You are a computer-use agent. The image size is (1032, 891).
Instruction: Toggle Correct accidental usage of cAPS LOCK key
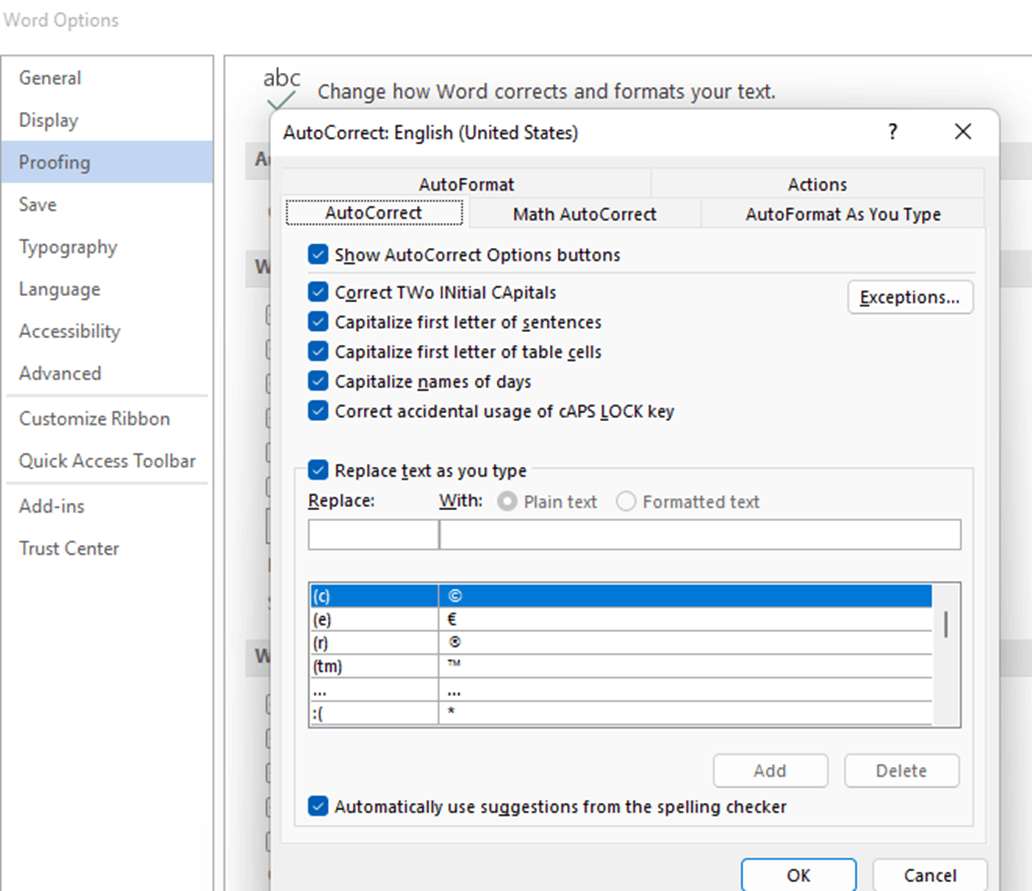[x=318, y=411]
